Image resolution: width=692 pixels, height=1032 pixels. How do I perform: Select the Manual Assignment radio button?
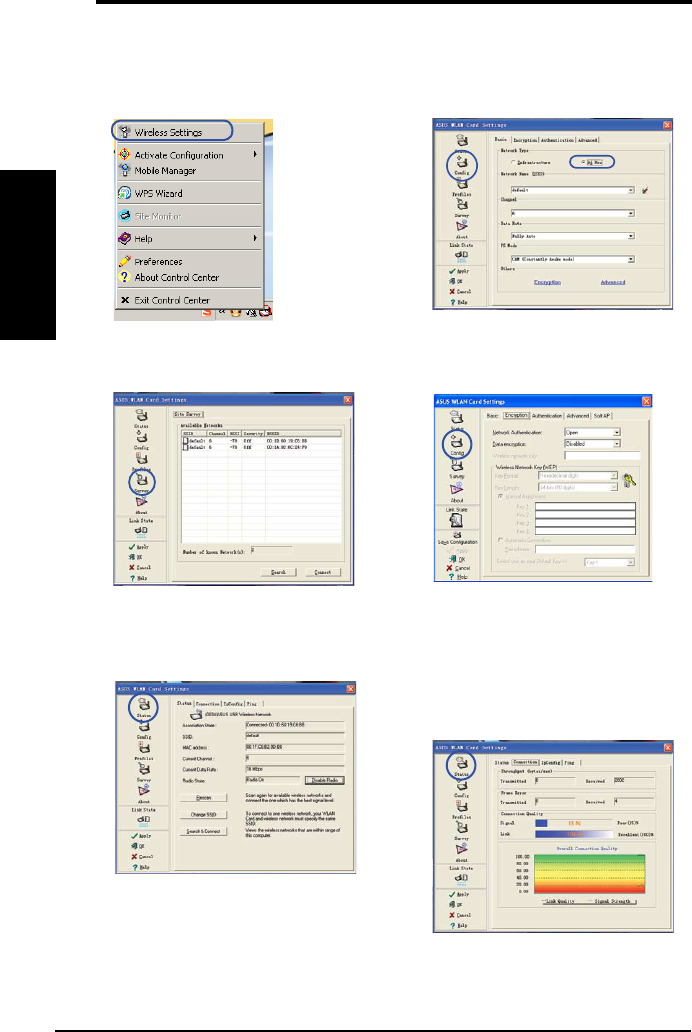[x=501, y=496]
